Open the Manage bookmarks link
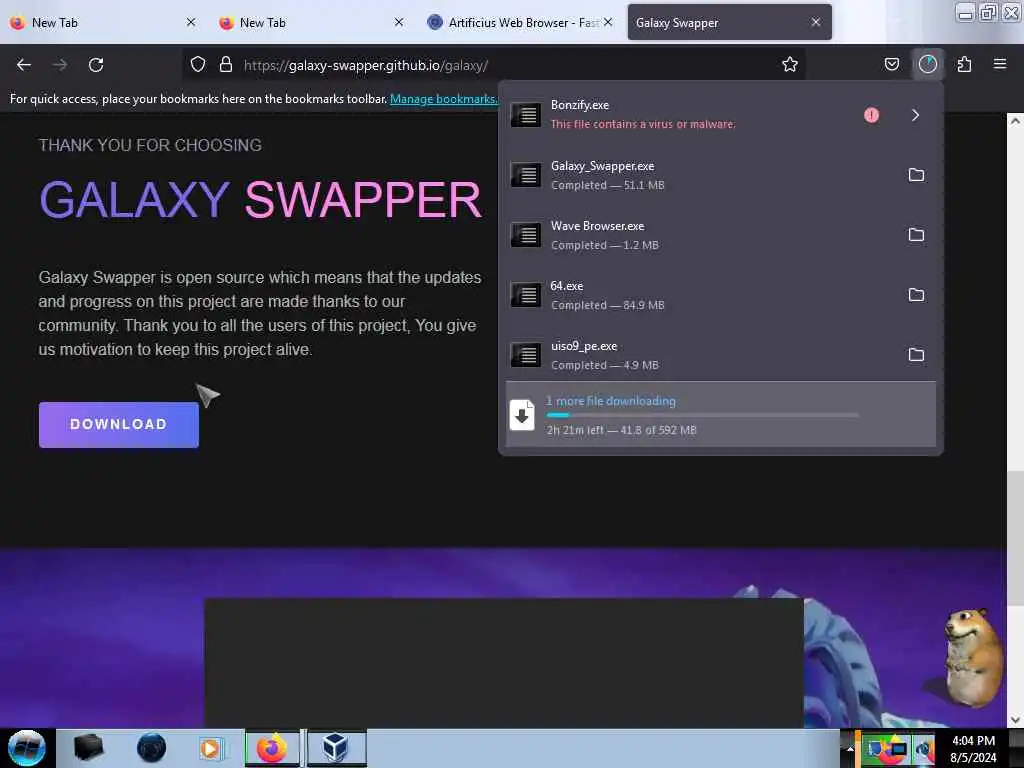Viewport: 1024px width, 768px height. coord(443,99)
